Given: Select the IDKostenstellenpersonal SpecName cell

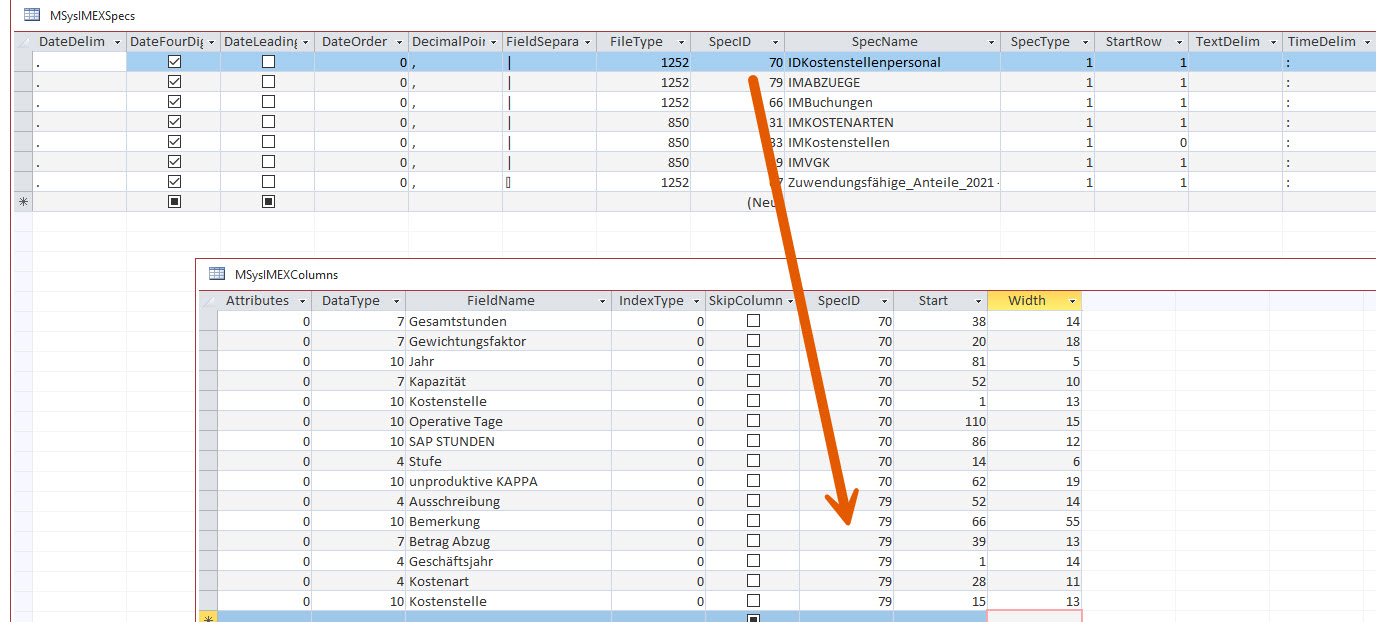Looking at the screenshot, I should 892,62.
